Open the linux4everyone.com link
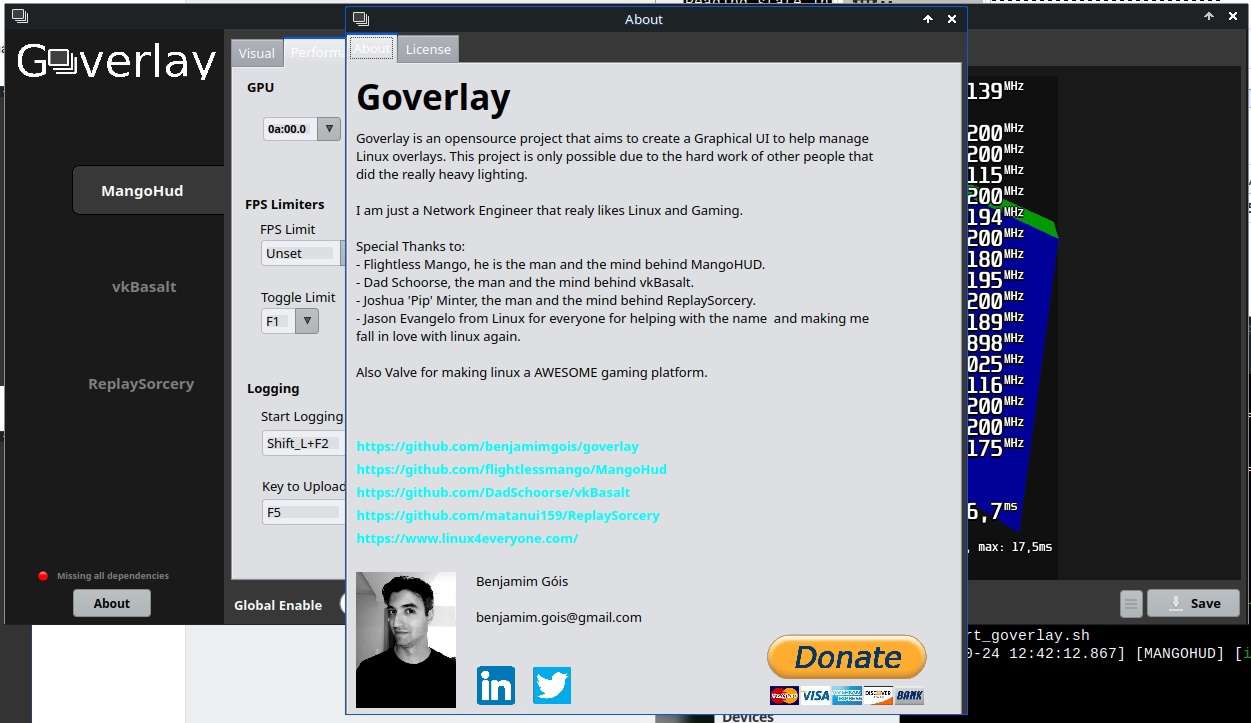 tap(467, 538)
